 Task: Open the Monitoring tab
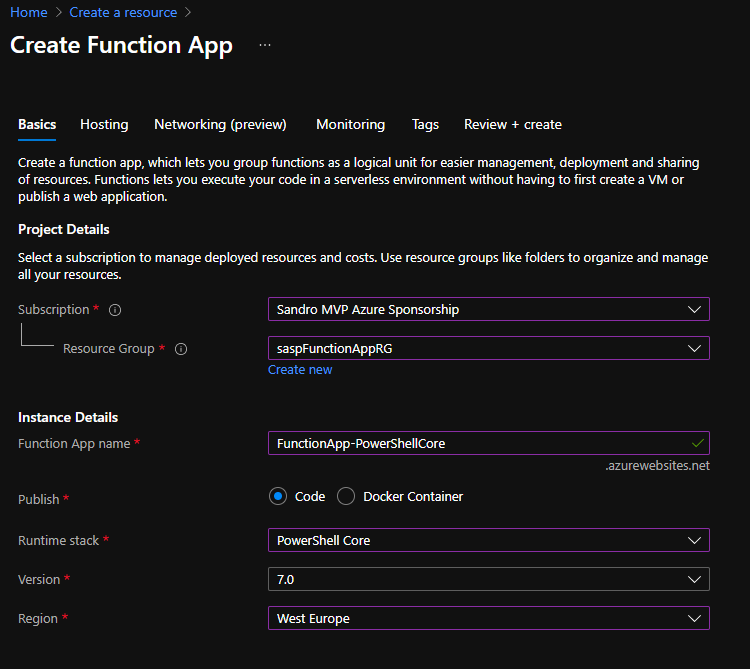pyautogui.click(x=350, y=124)
